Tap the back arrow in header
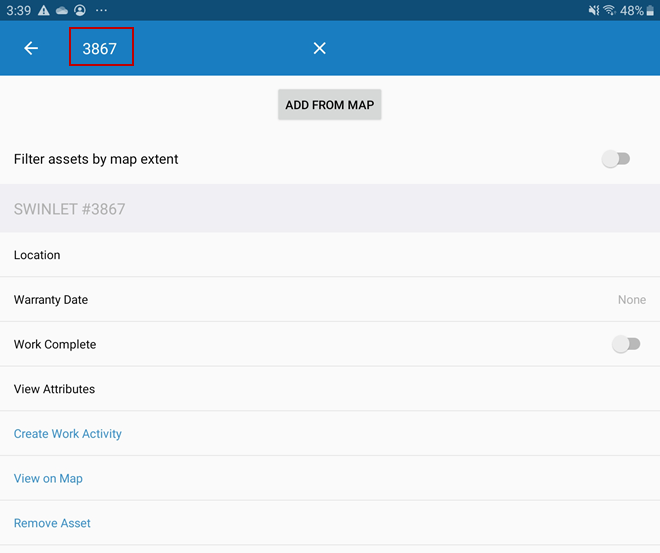 tap(31, 48)
